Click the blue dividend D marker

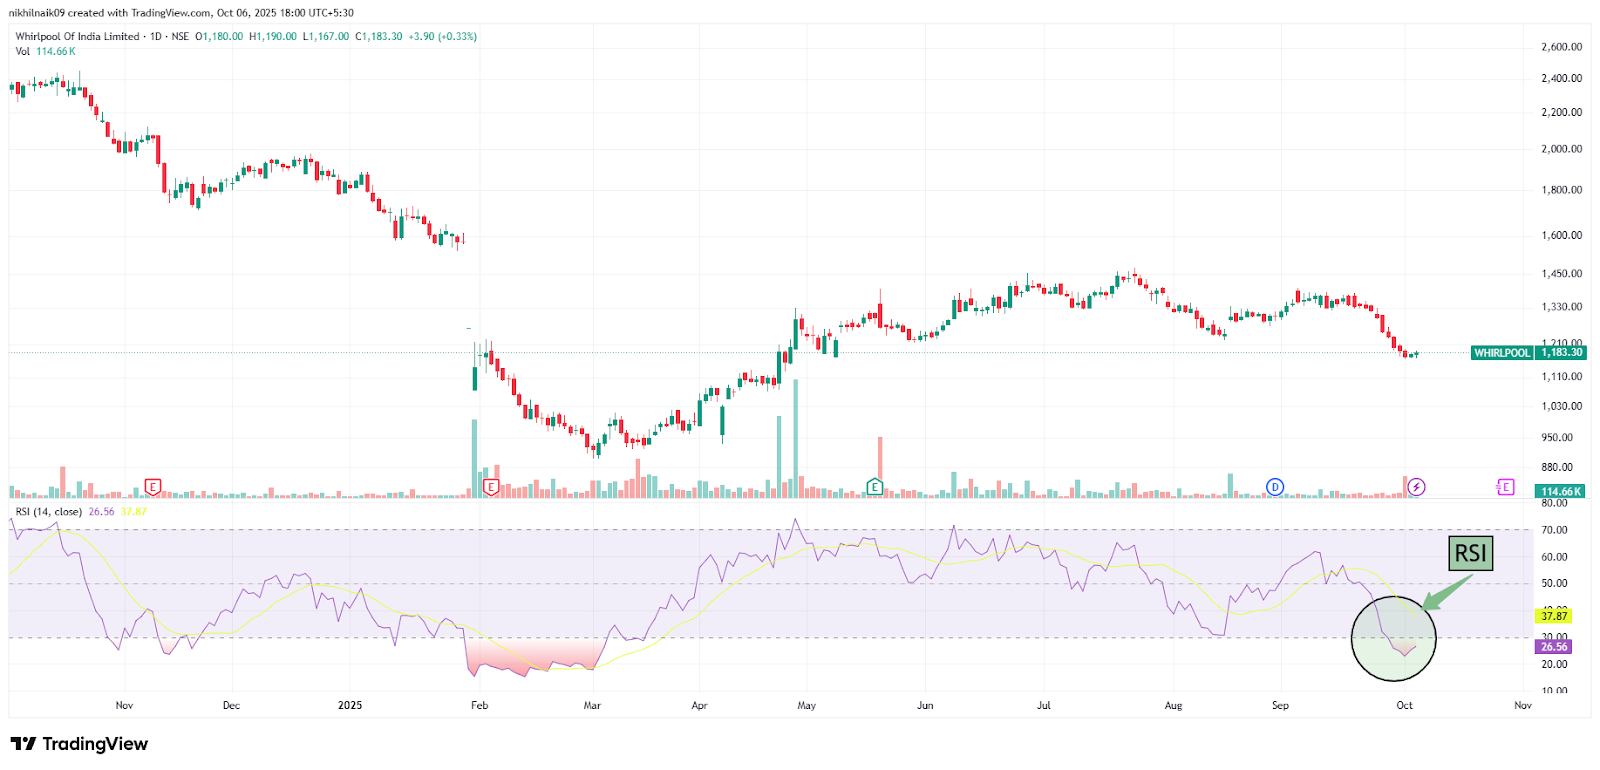coord(1274,487)
